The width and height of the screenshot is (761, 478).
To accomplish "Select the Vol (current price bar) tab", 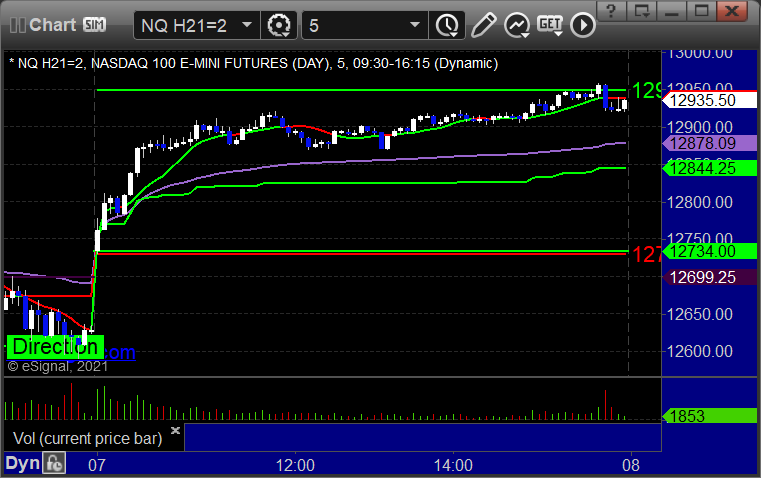I will (x=88, y=438).
